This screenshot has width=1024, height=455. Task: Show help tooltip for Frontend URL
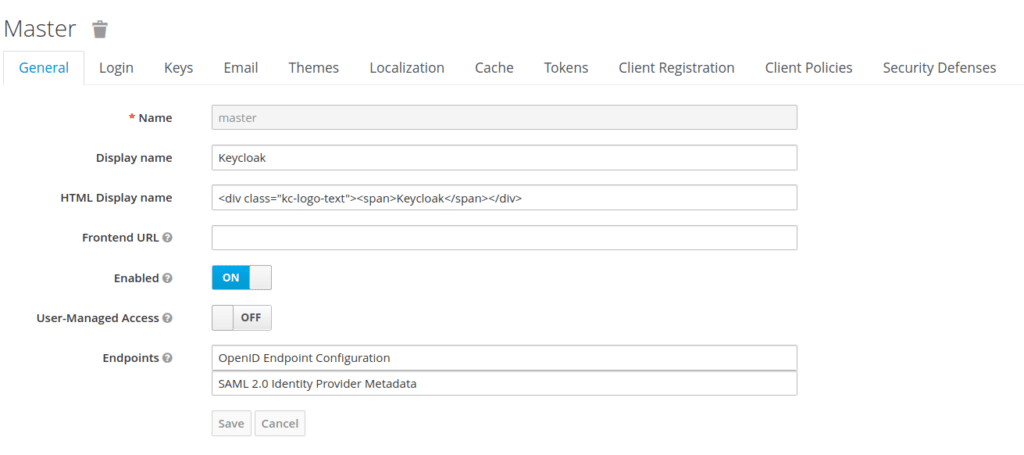[x=167, y=238]
